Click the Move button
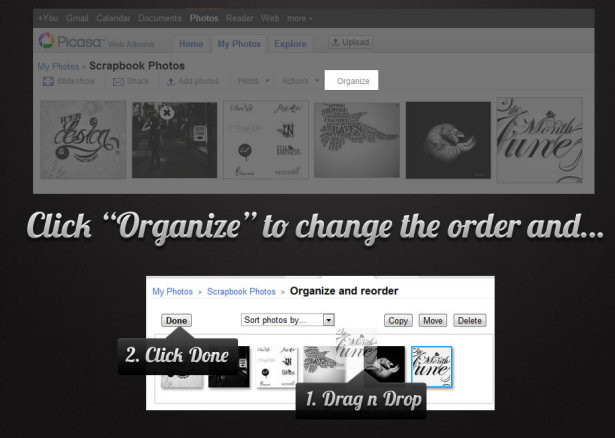This screenshot has height=438, width=615. (433, 320)
